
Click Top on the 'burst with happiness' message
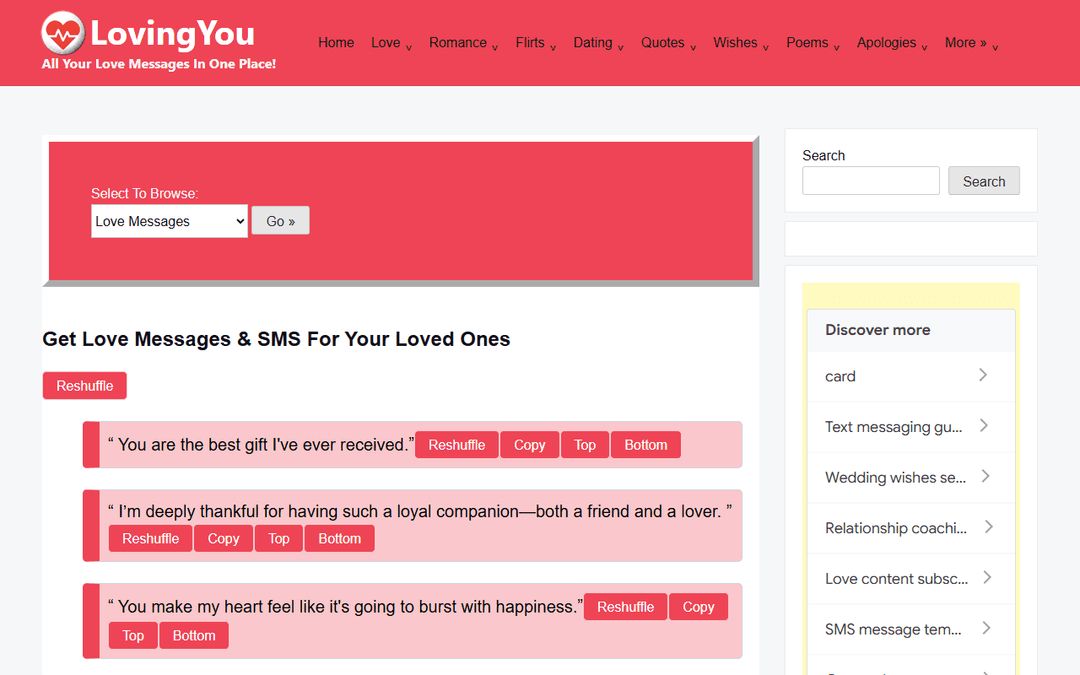(x=133, y=636)
